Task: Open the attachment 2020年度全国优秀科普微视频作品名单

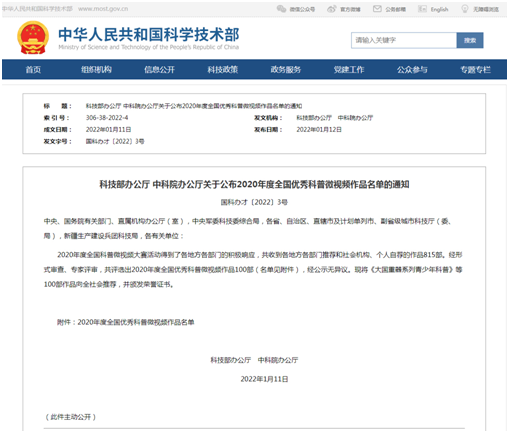Action: pyautogui.click(x=136, y=322)
